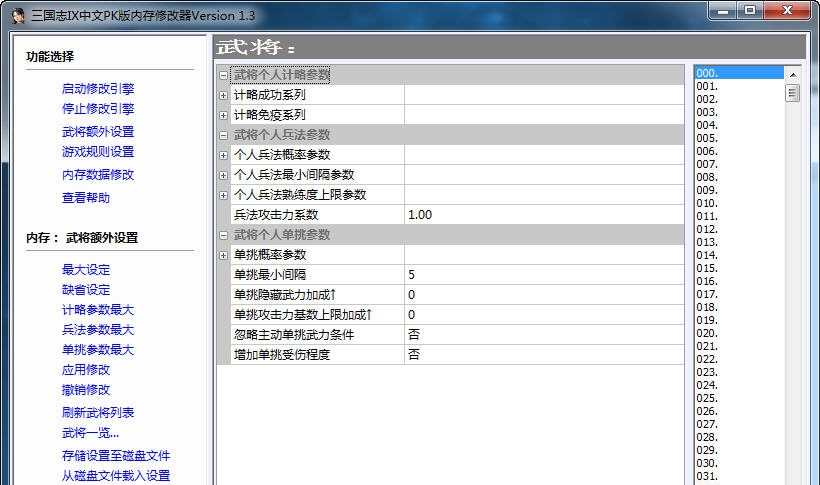Apply 最大设定
The width and height of the screenshot is (820, 485).
click(86, 270)
